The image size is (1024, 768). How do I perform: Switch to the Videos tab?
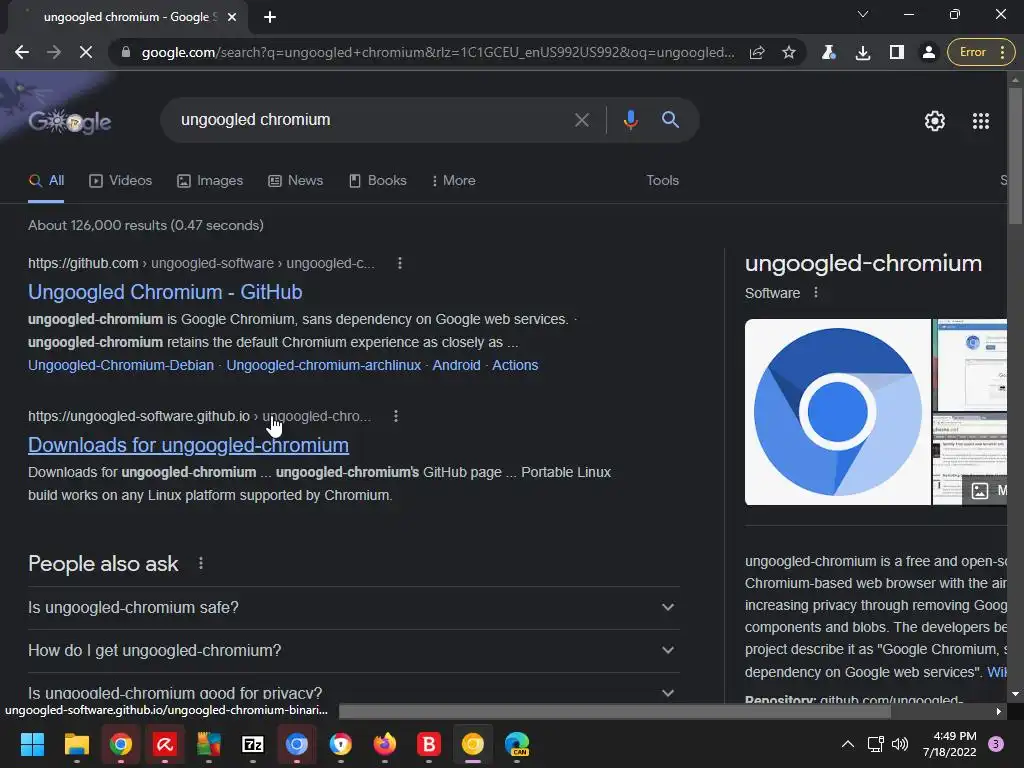click(x=121, y=181)
